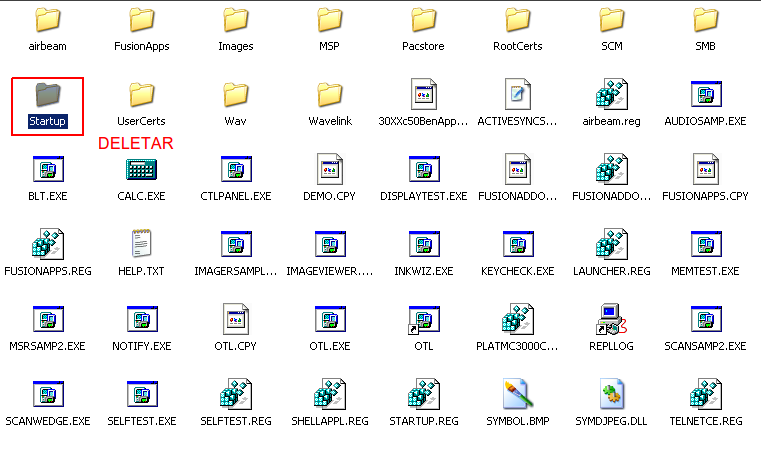
Task: Open the airbeam folder
Action: click(48, 20)
